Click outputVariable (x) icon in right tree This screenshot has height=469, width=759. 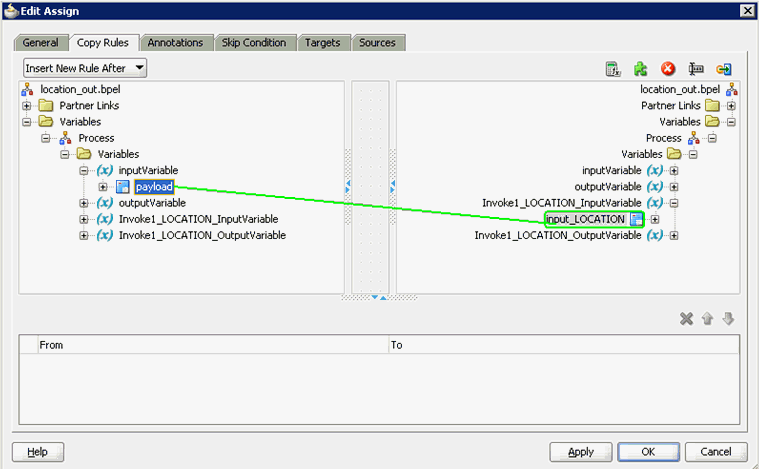tap(655, 186)
